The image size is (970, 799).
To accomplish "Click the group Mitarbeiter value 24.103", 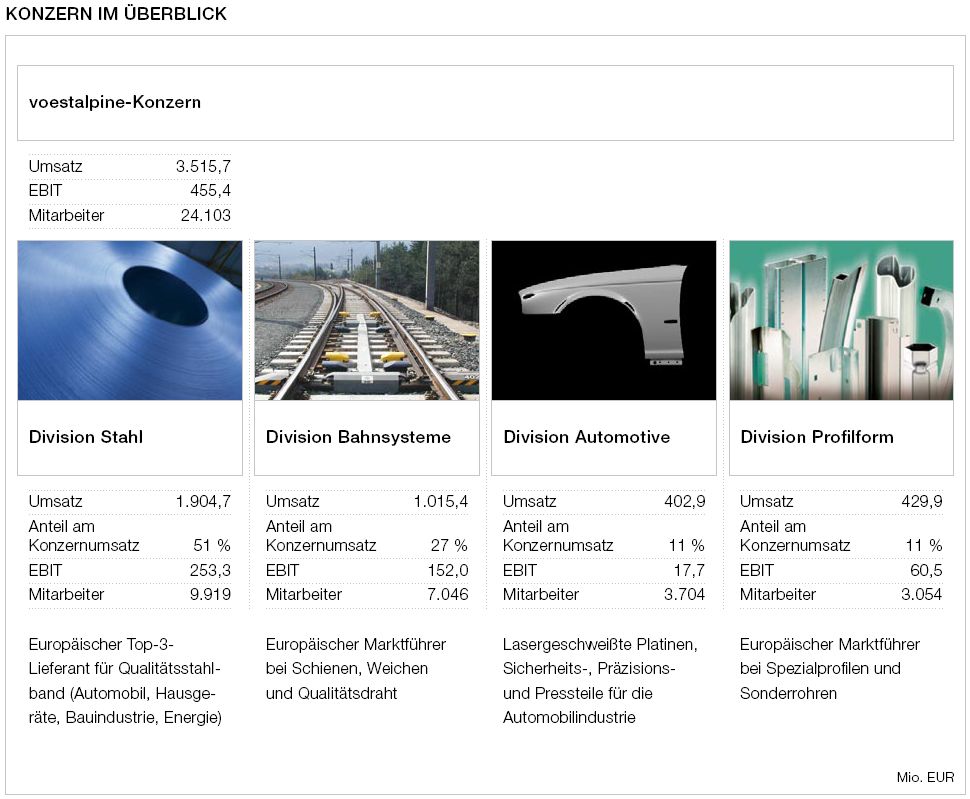I will 205,215.
